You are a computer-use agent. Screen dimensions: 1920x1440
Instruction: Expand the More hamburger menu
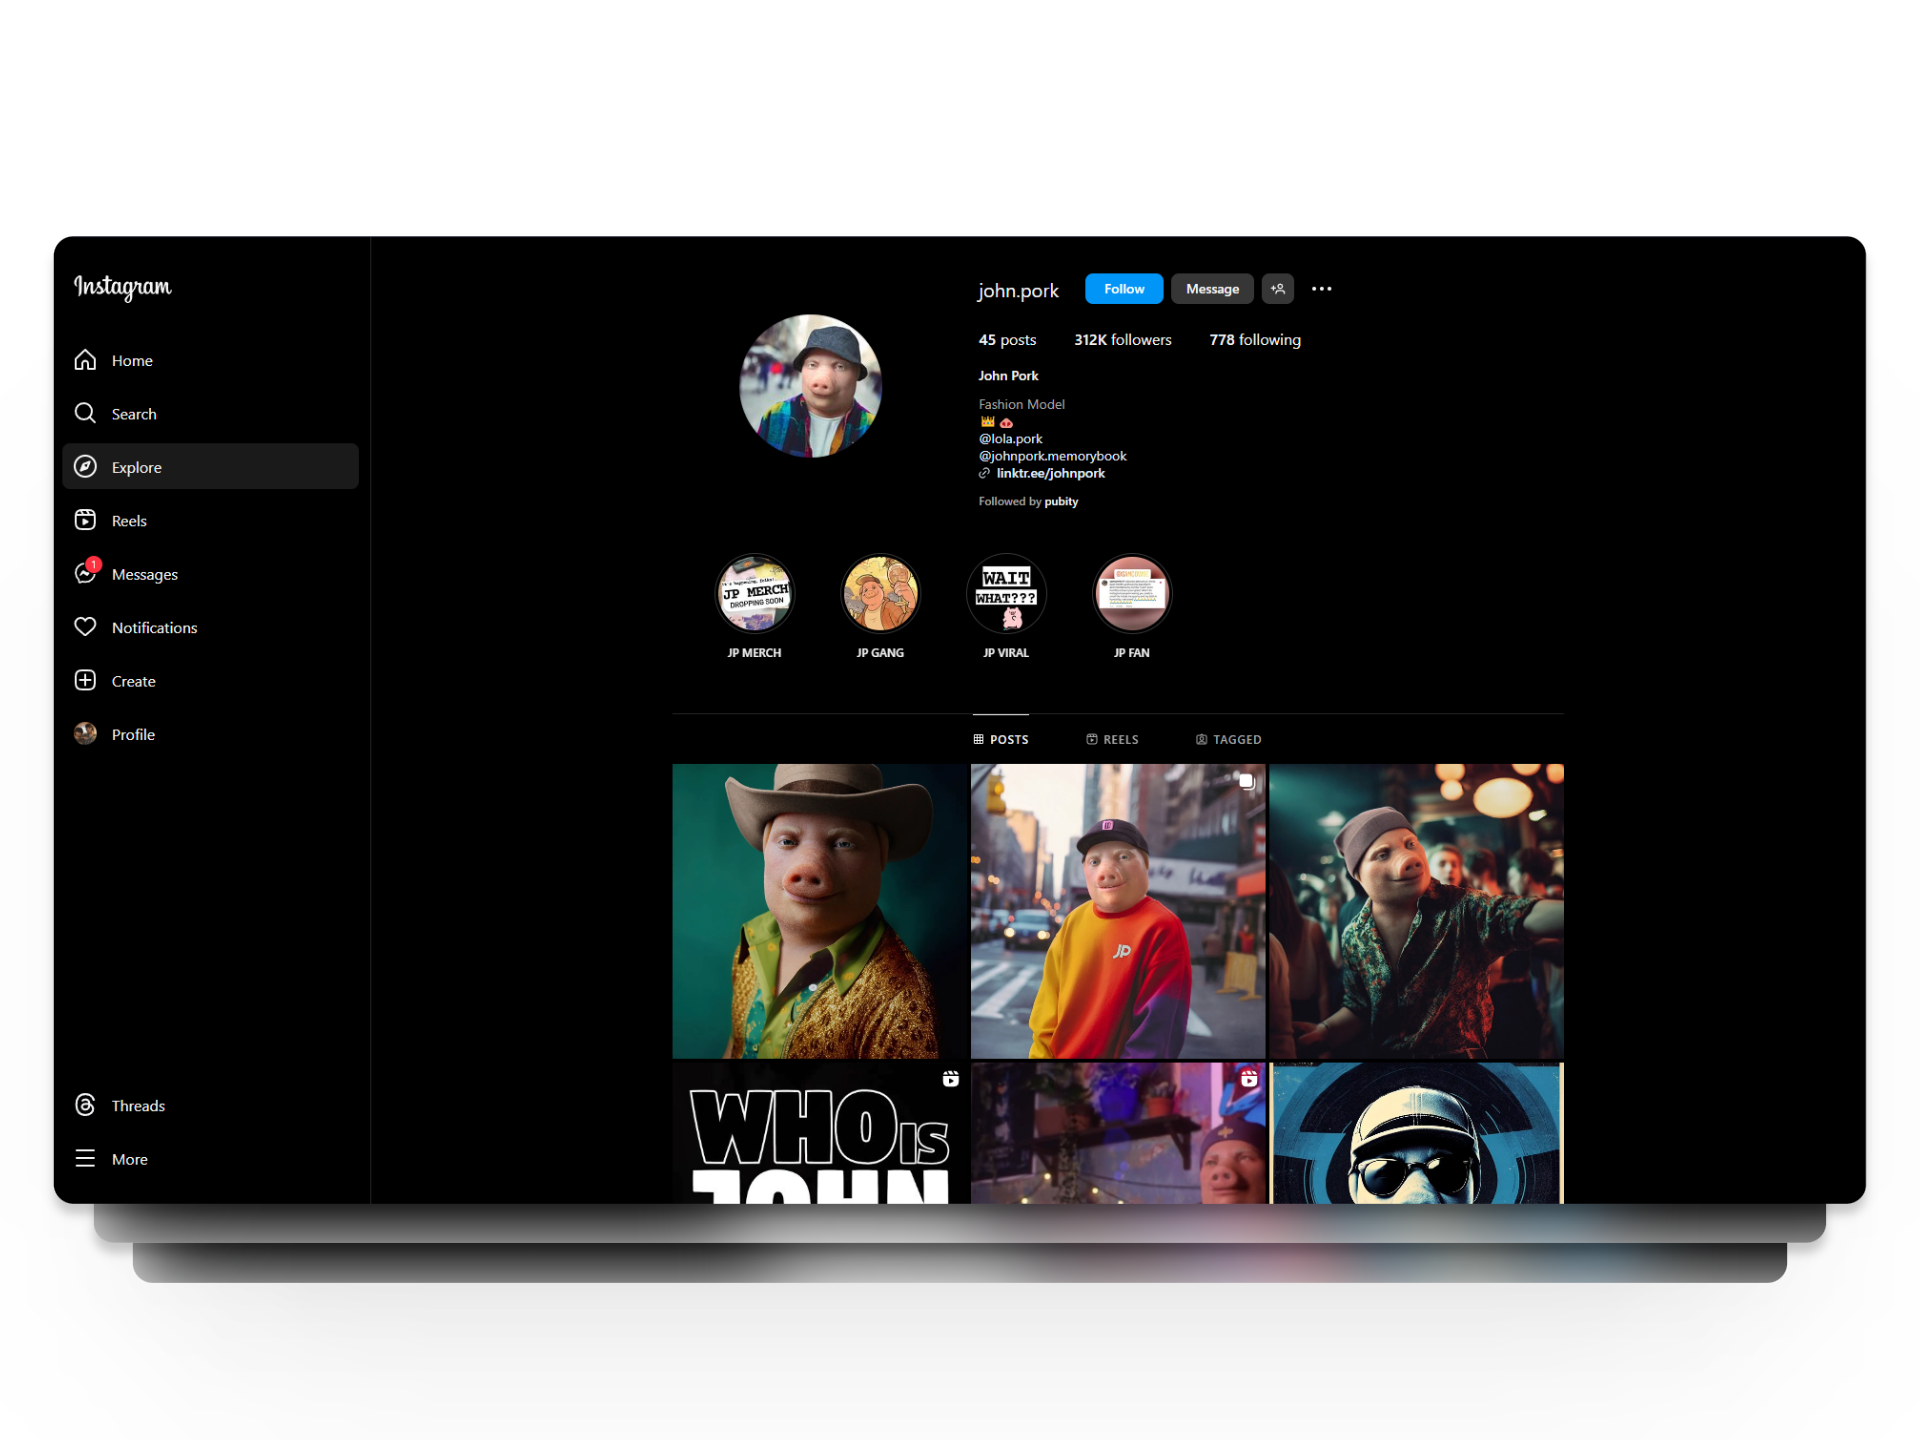click(86, 1158)
